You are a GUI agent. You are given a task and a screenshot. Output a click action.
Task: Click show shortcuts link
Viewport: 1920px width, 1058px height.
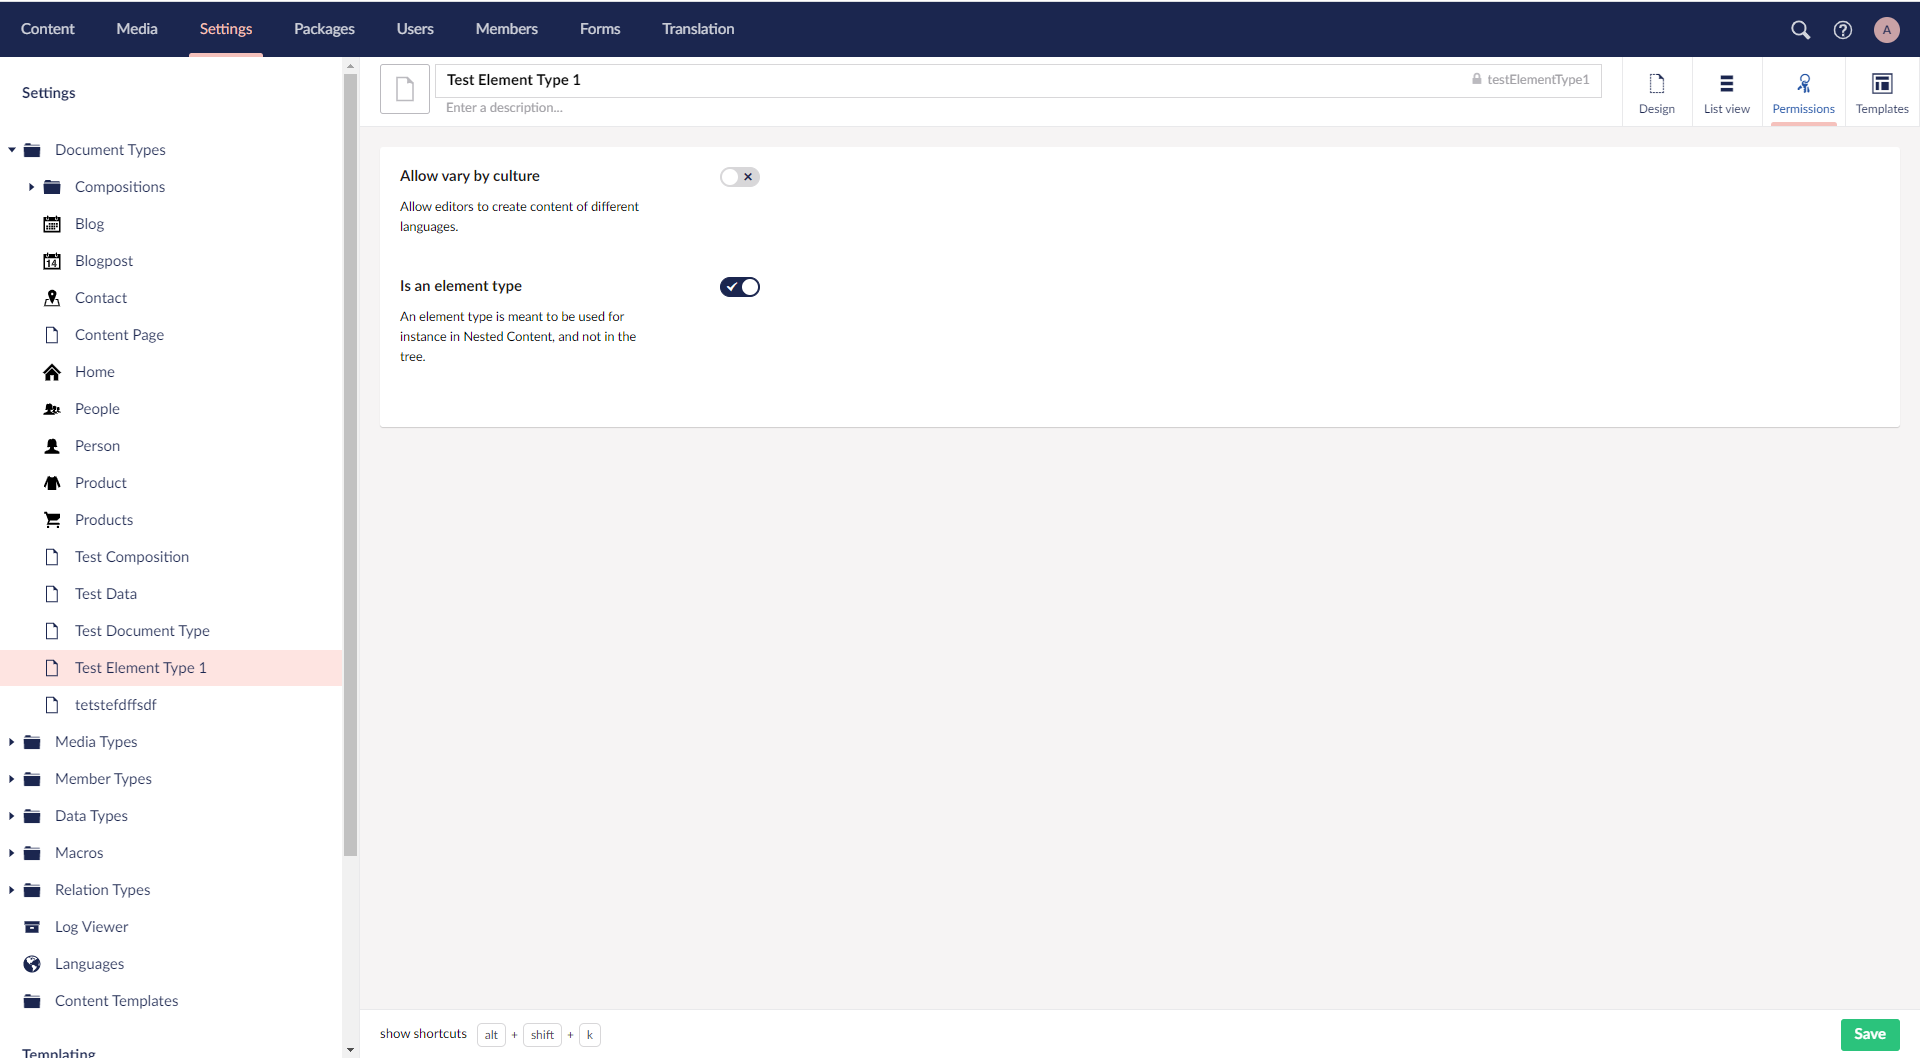423,1034
